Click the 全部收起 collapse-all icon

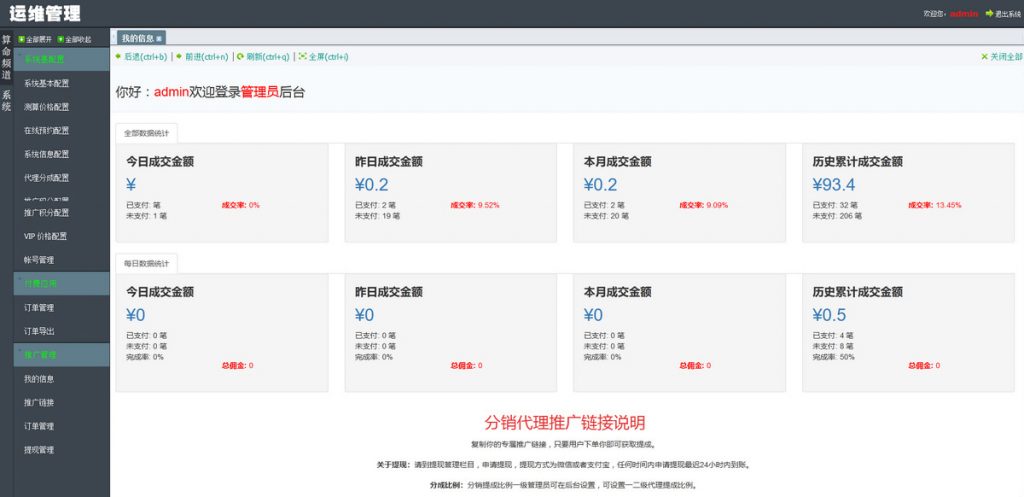(x=61, y=39)
